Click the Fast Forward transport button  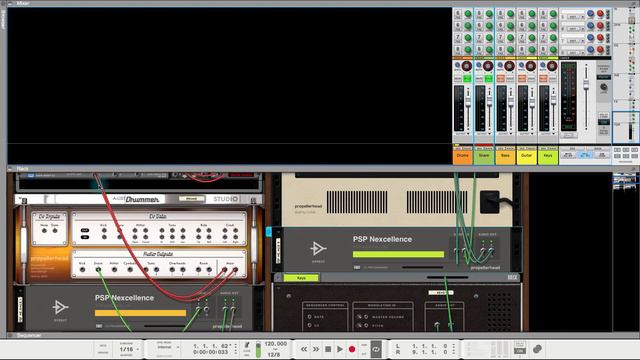point(316,349)
